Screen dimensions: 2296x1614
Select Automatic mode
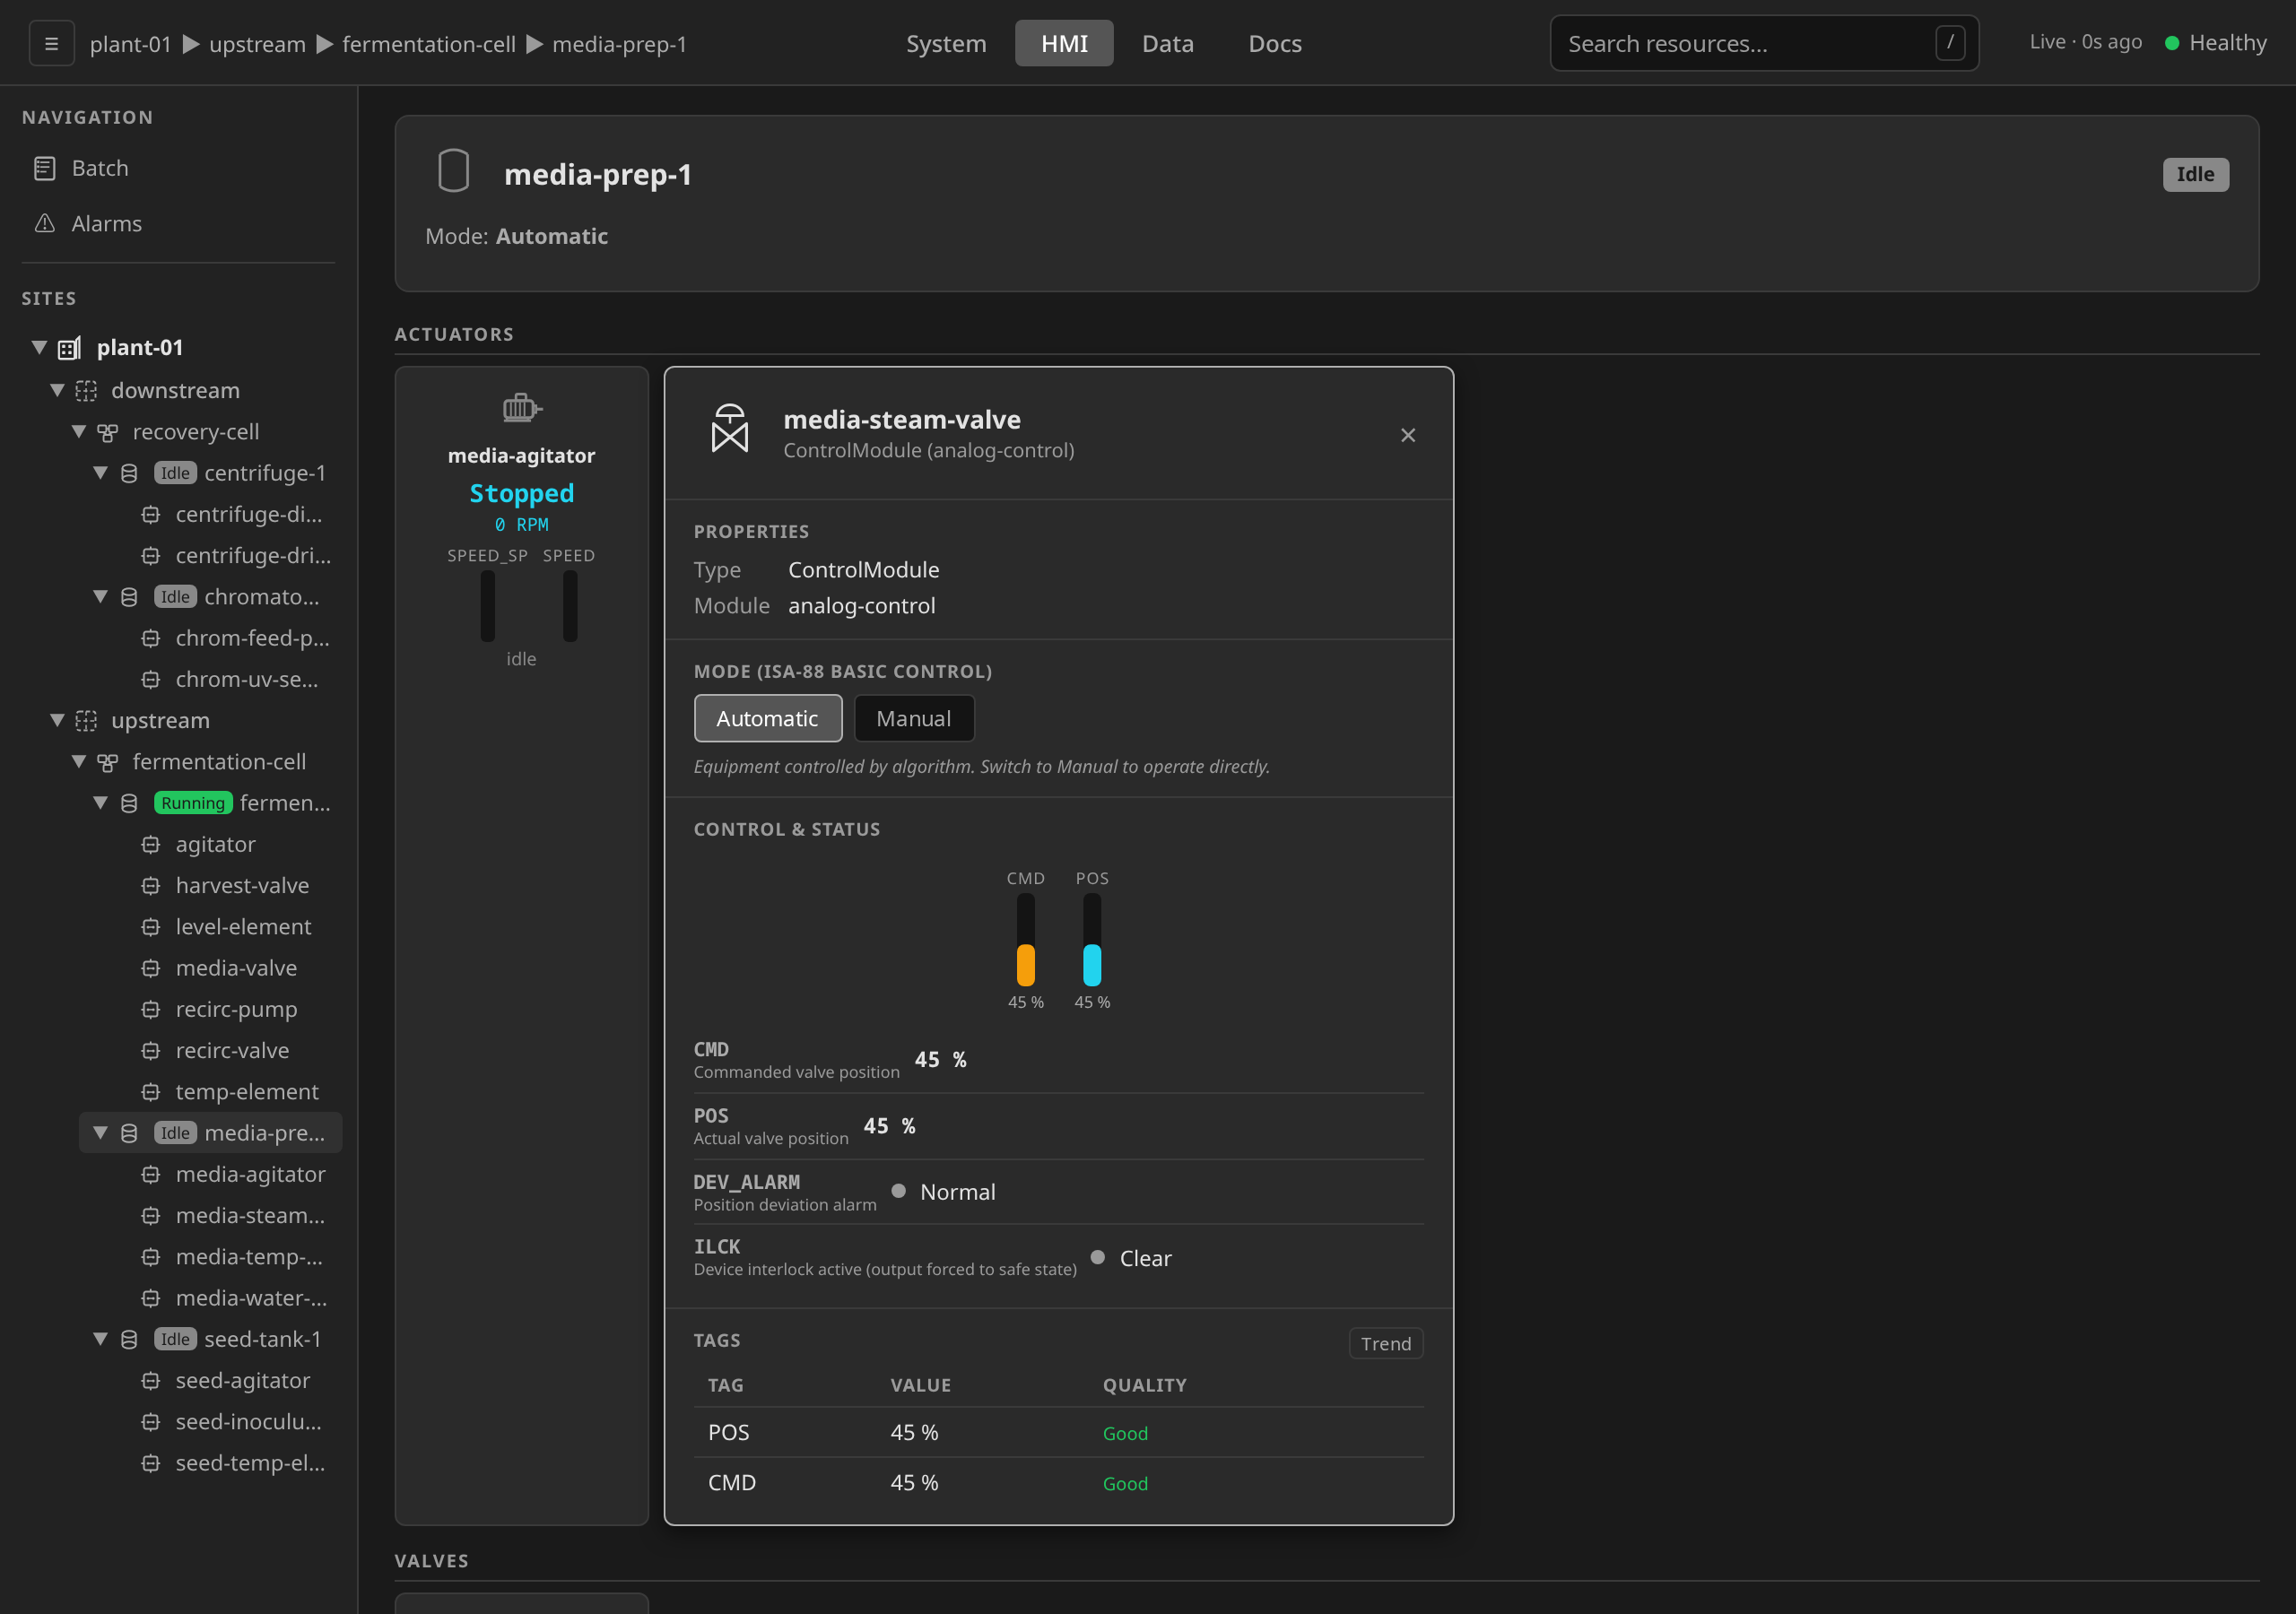pyautogui.click(x=768, y=718)
